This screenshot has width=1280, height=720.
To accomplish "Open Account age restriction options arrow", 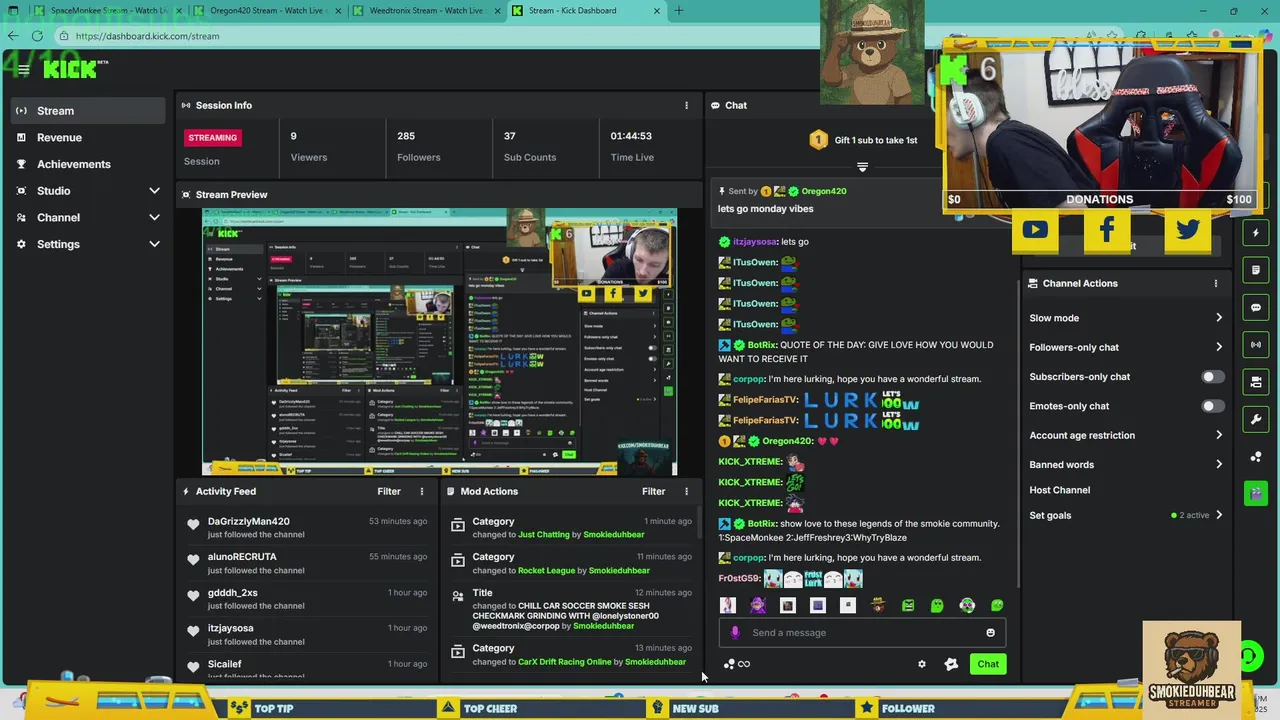I will (1218, 435).
